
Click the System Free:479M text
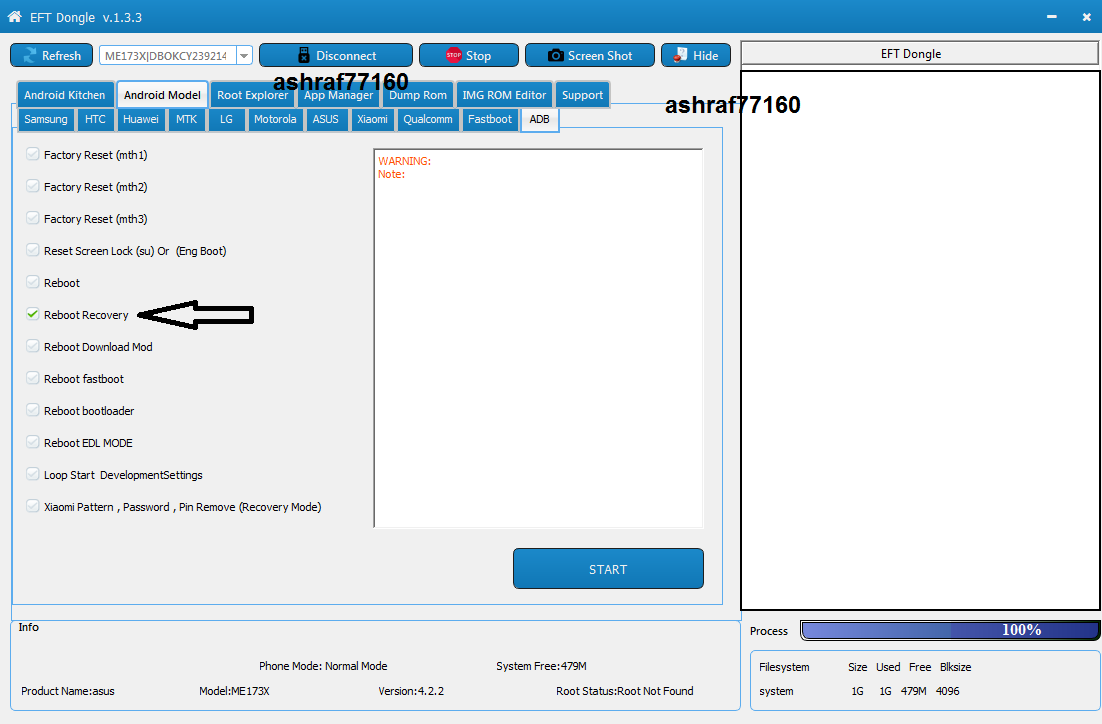pyautogui.click(x=541, y=666)
